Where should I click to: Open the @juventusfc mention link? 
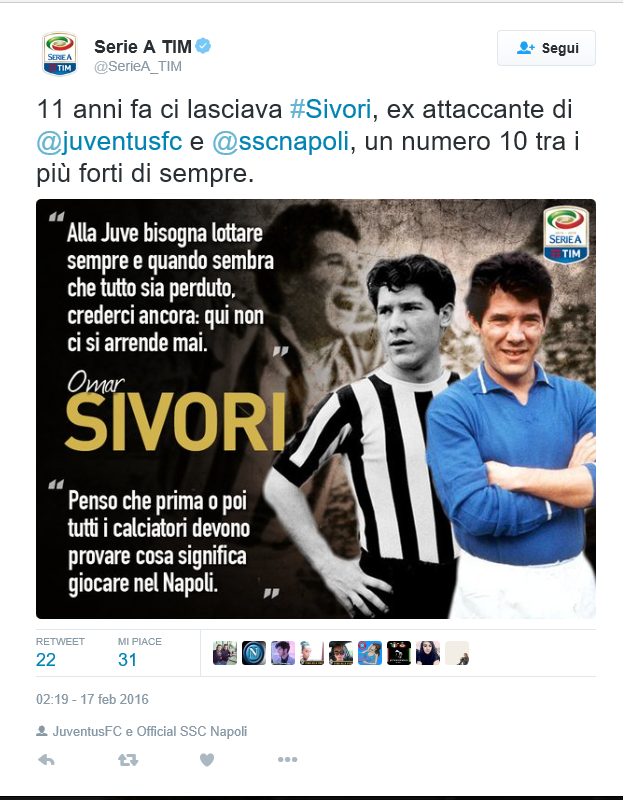point(109,141)
